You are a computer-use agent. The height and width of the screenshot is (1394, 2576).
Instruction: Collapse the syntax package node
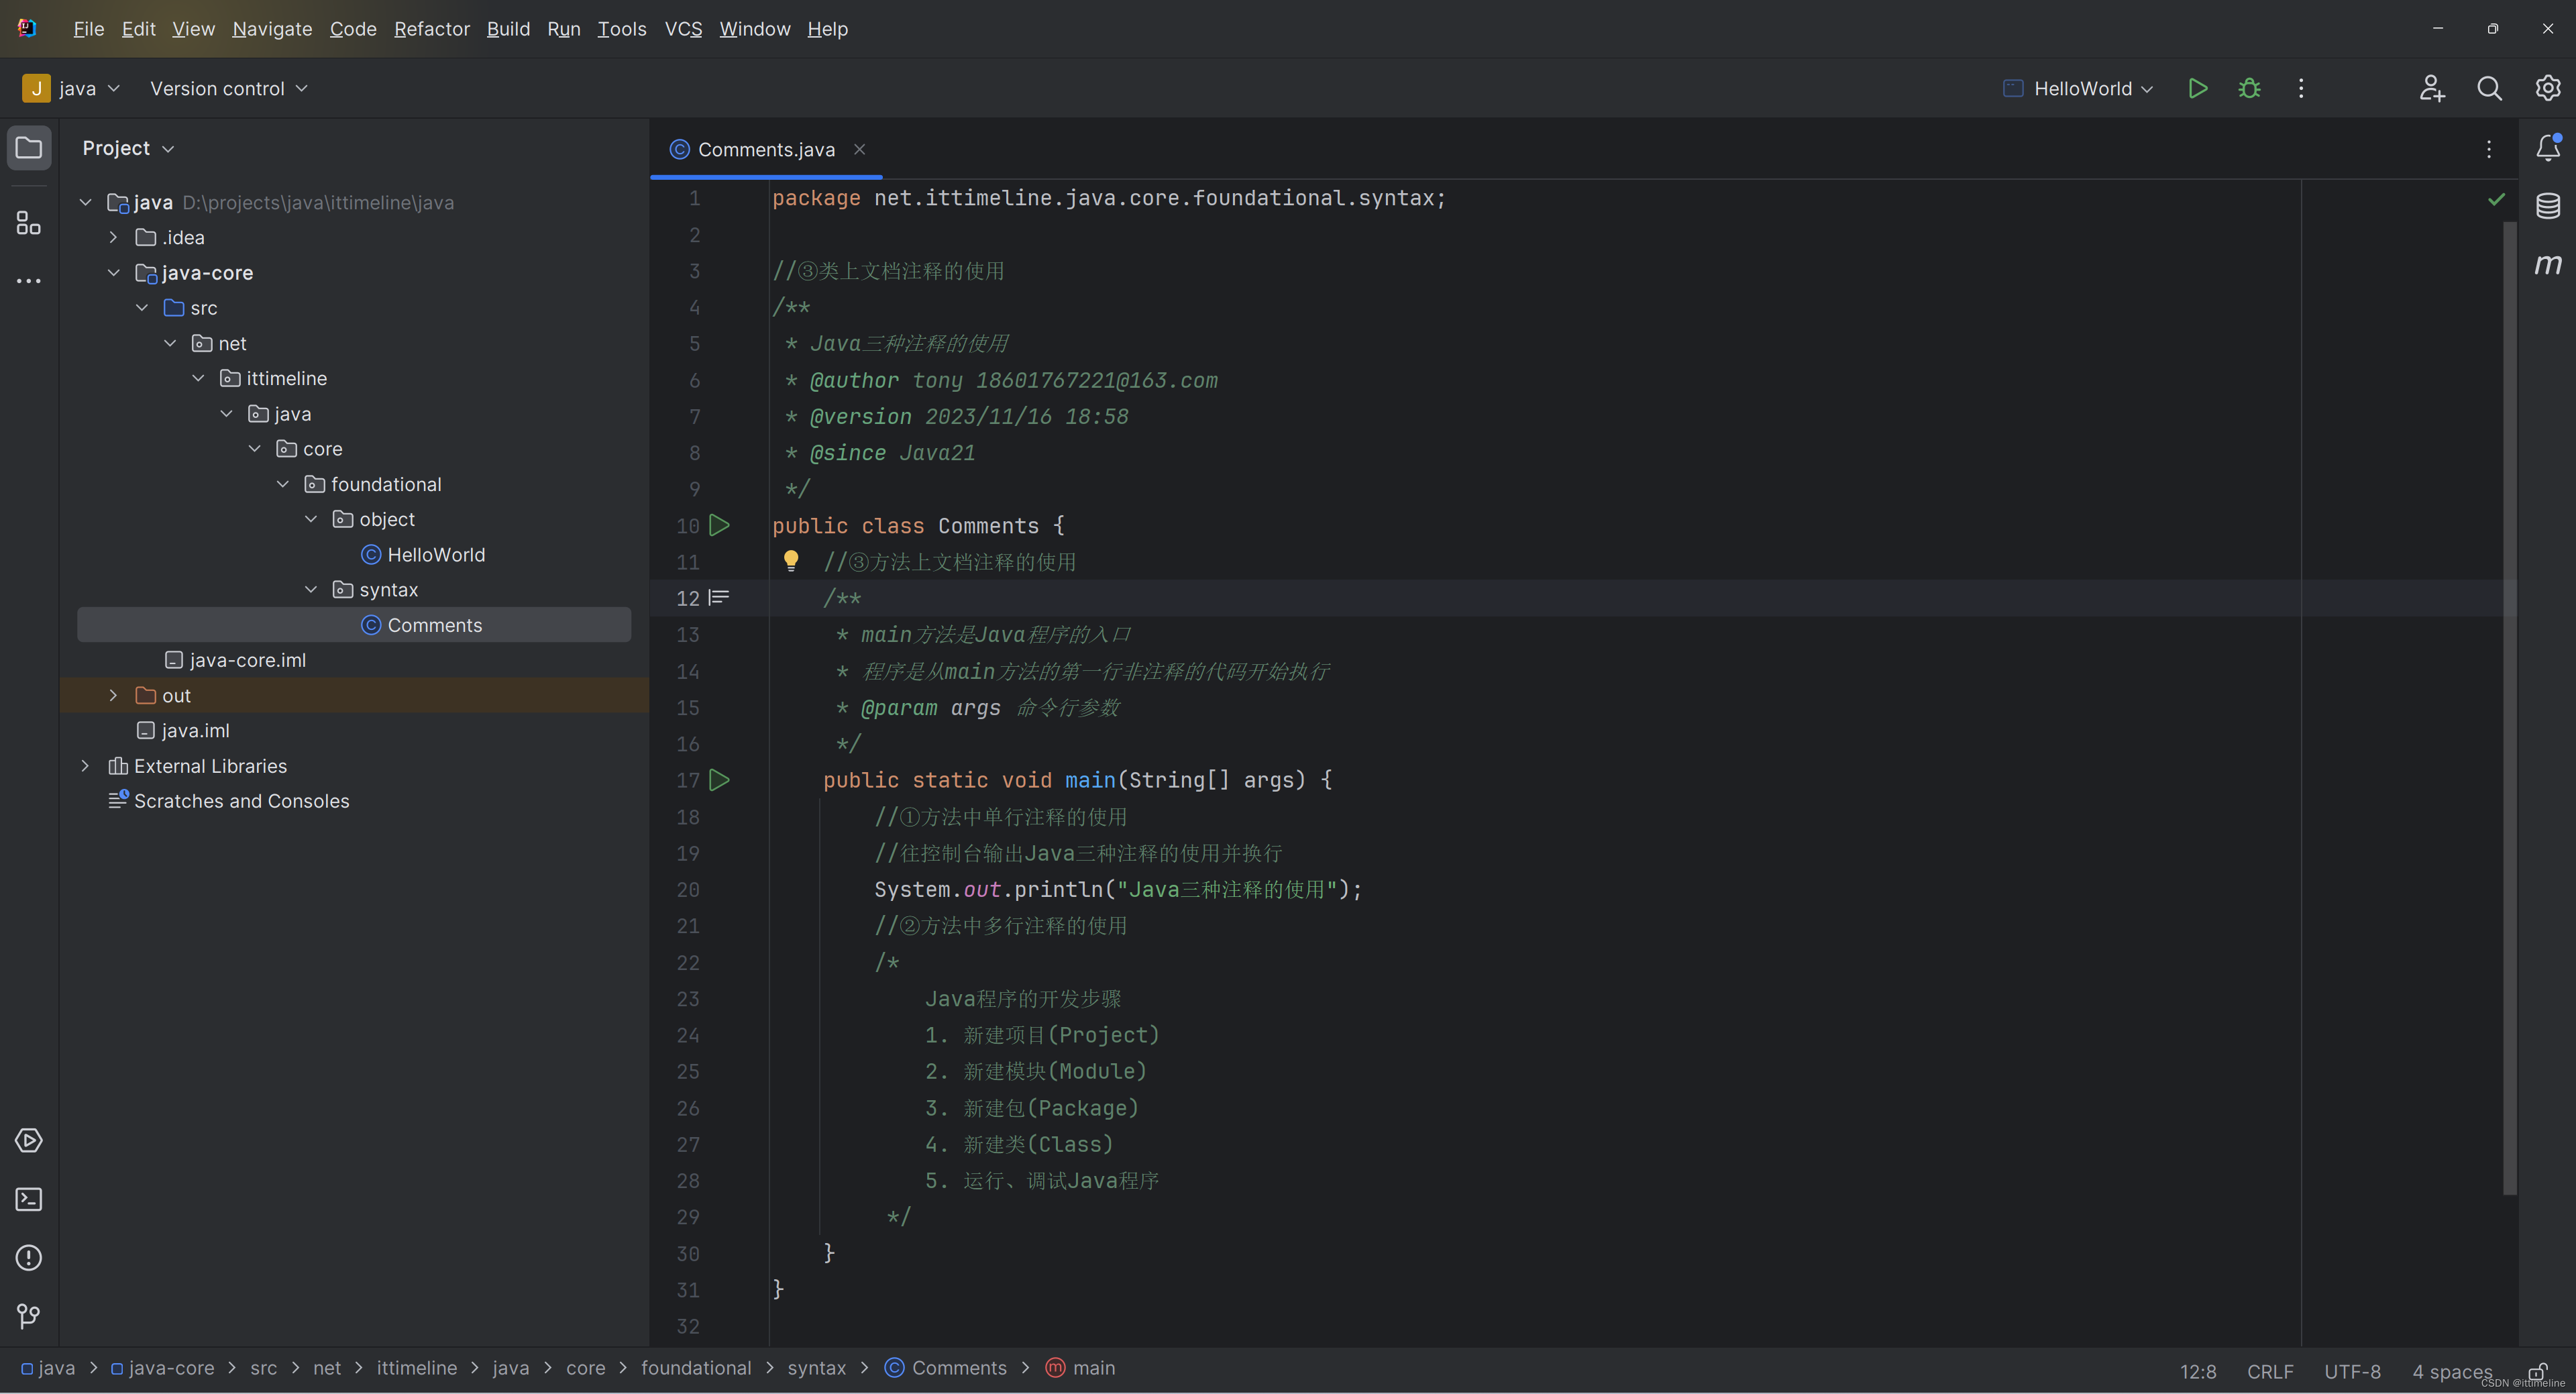click(311, 590)
